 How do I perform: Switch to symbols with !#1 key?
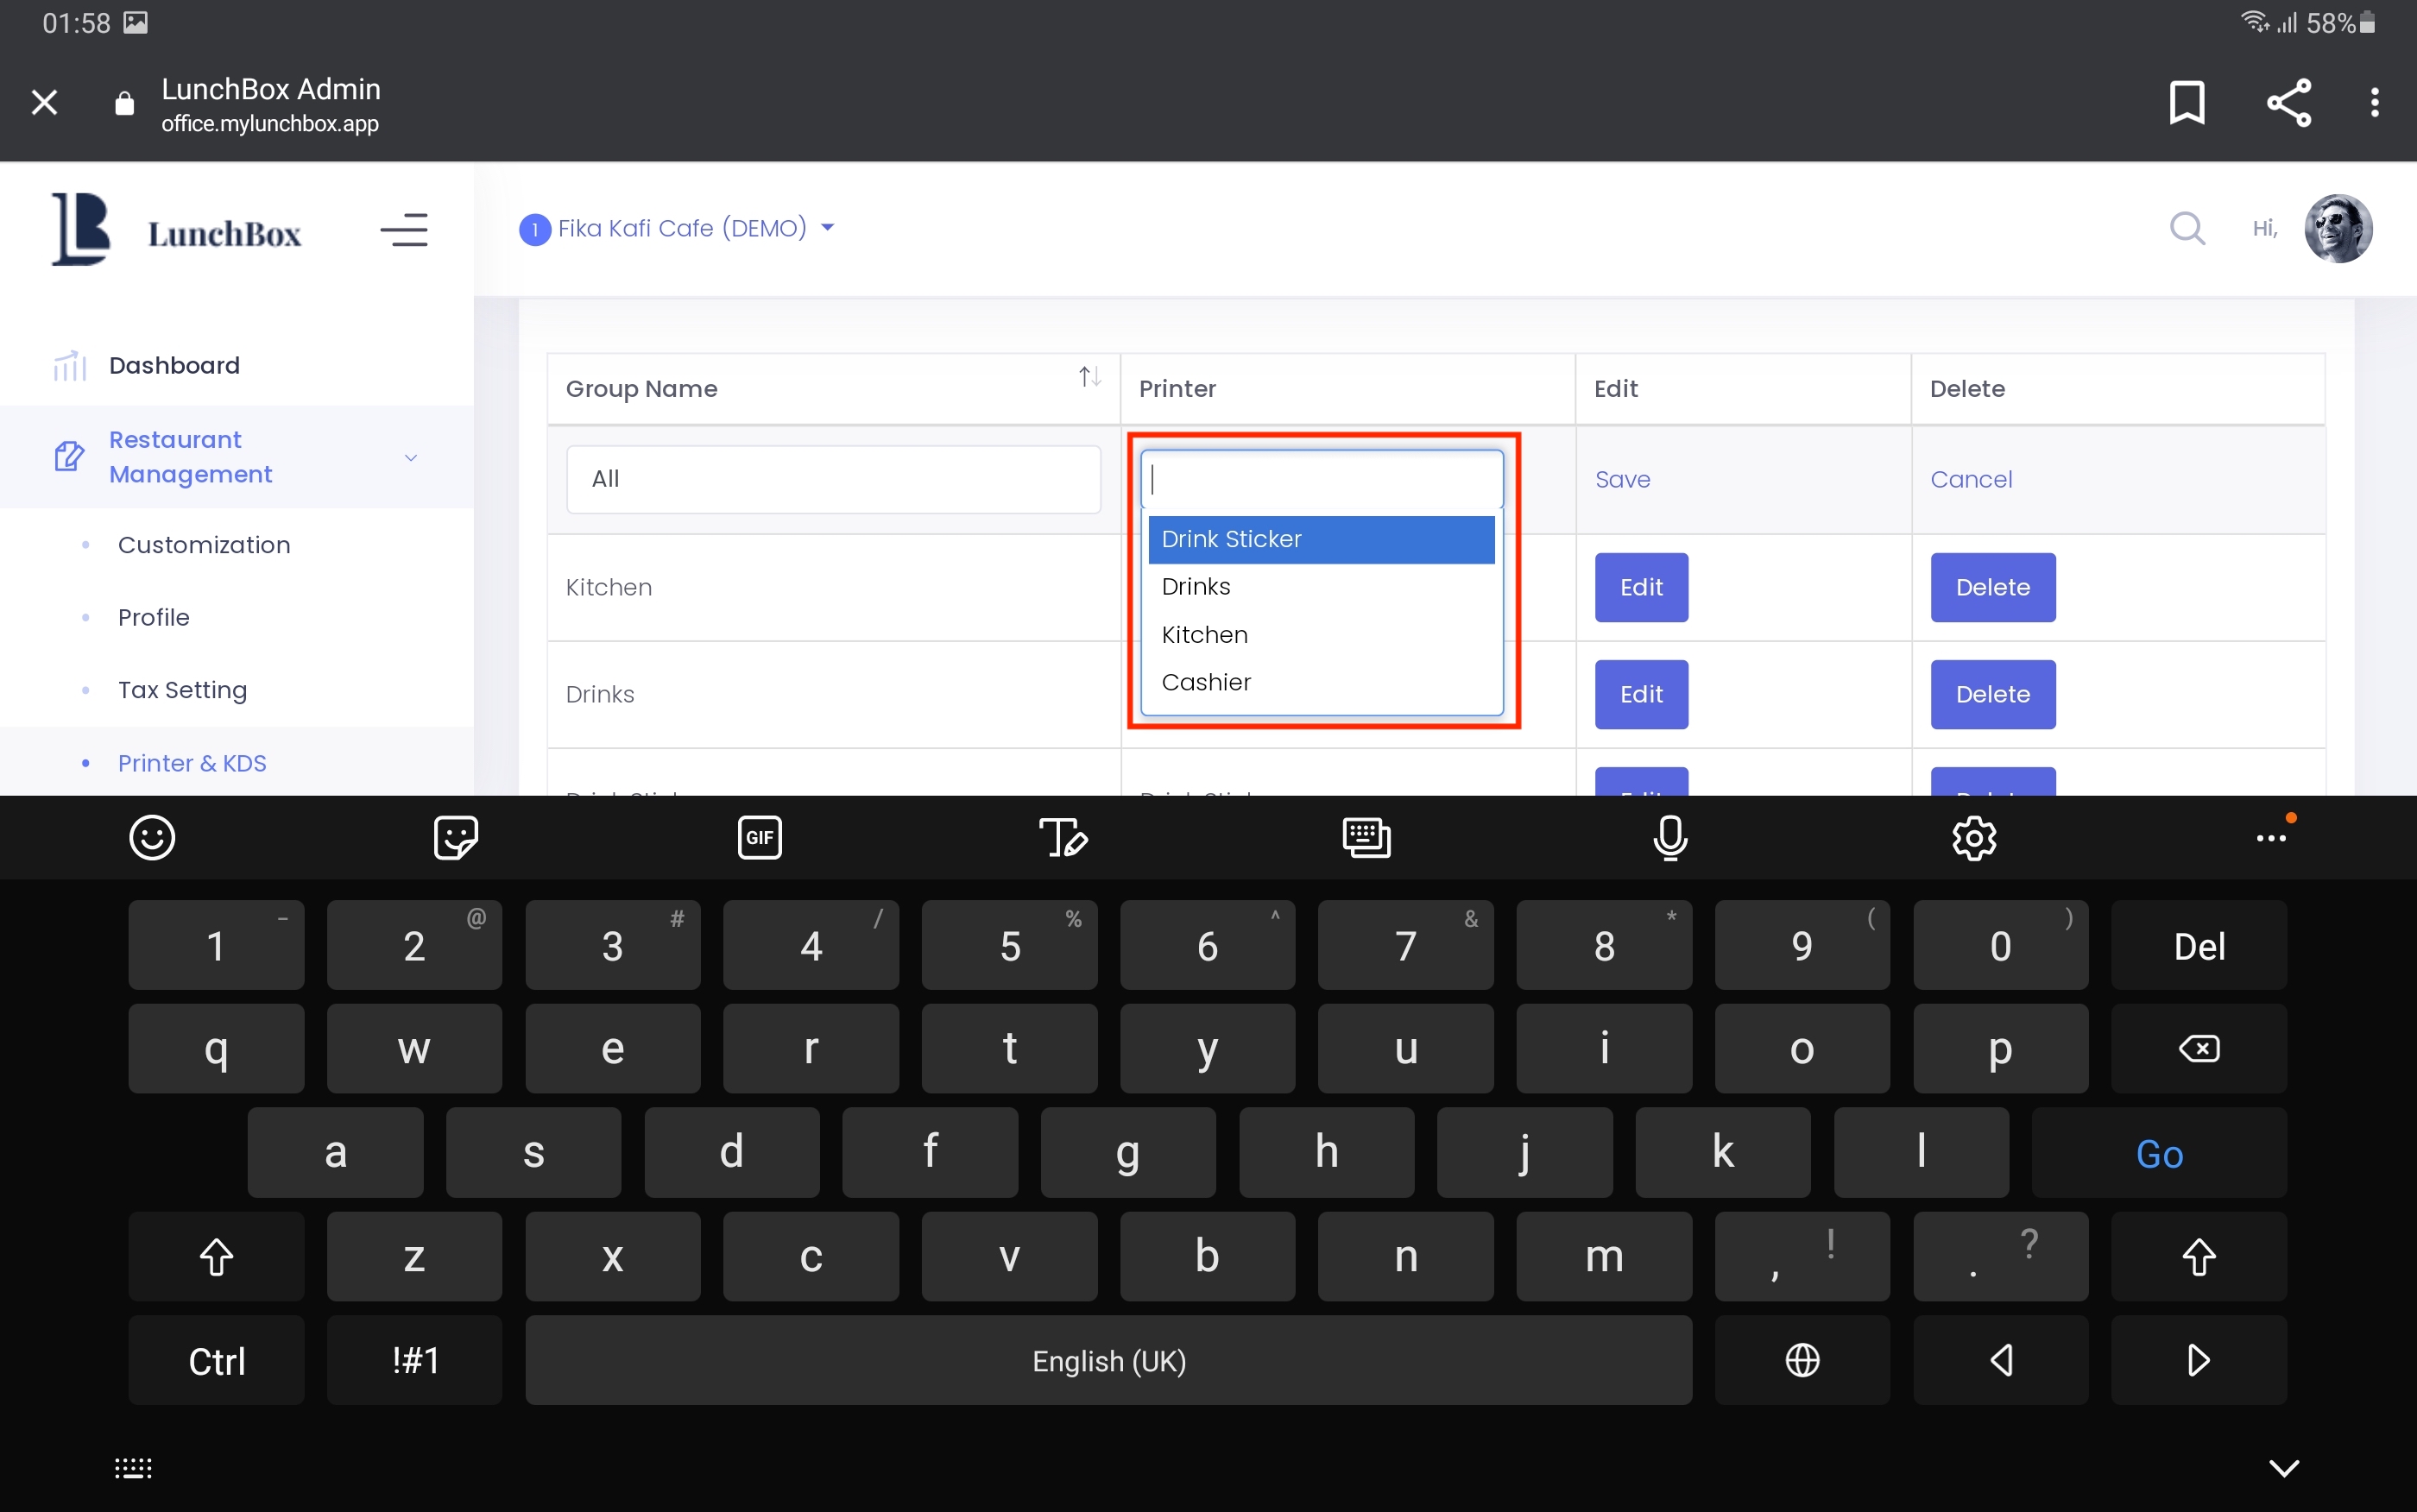(414, 1361)
